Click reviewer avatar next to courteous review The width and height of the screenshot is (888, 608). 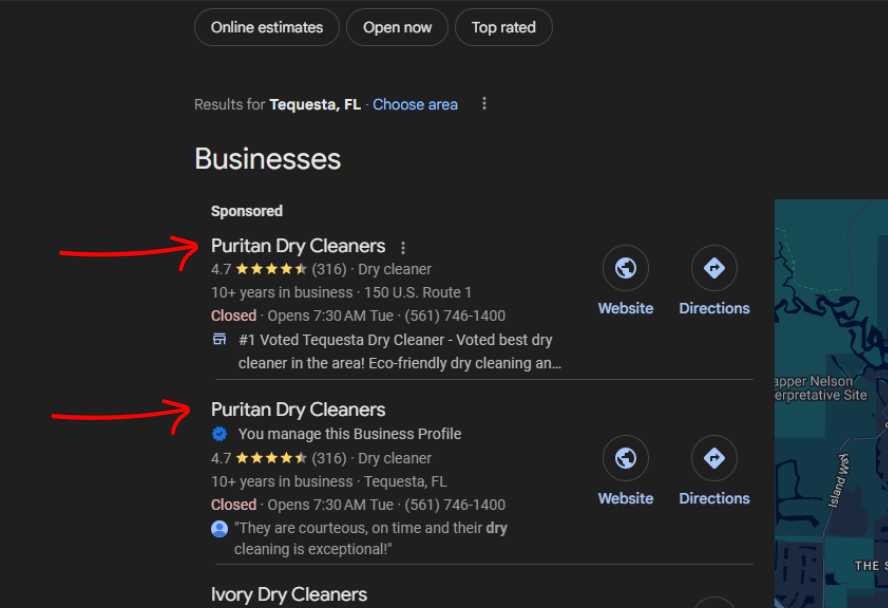point(220,528)
